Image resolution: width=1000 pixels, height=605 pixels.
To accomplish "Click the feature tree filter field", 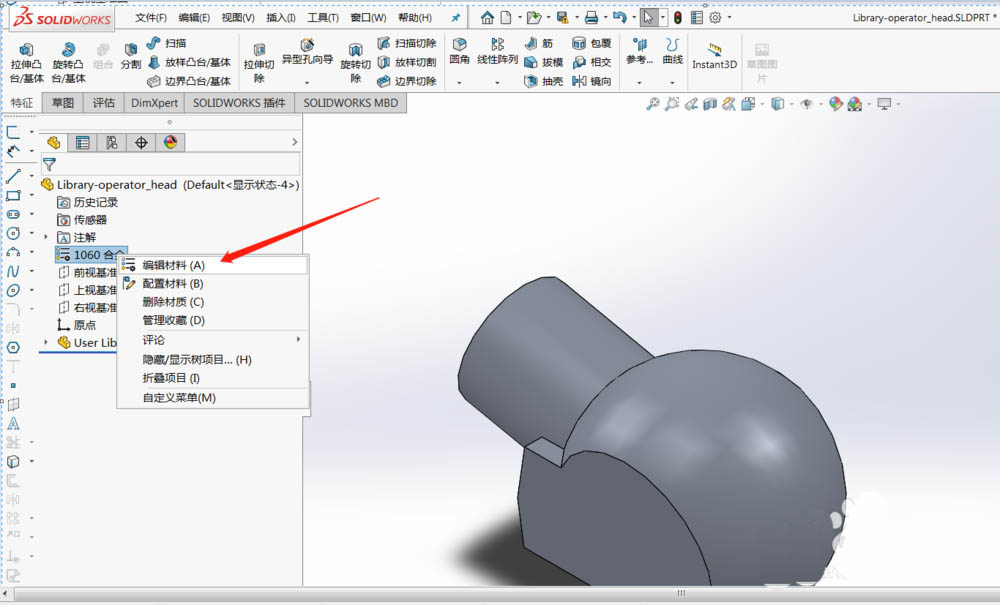I will coord(170,164).
